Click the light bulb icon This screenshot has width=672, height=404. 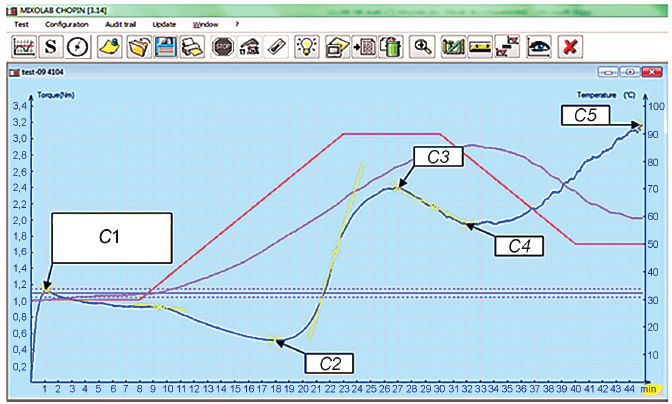(306, 46)
